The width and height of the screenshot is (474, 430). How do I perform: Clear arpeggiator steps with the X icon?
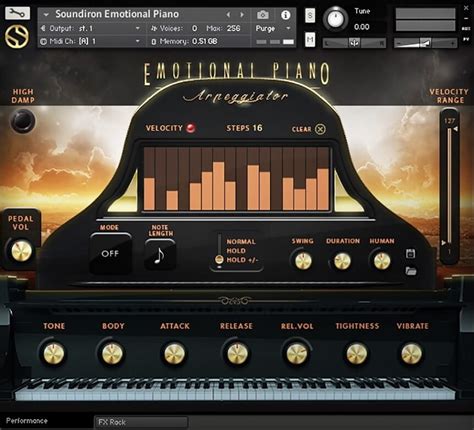click(x=320, y=129)
